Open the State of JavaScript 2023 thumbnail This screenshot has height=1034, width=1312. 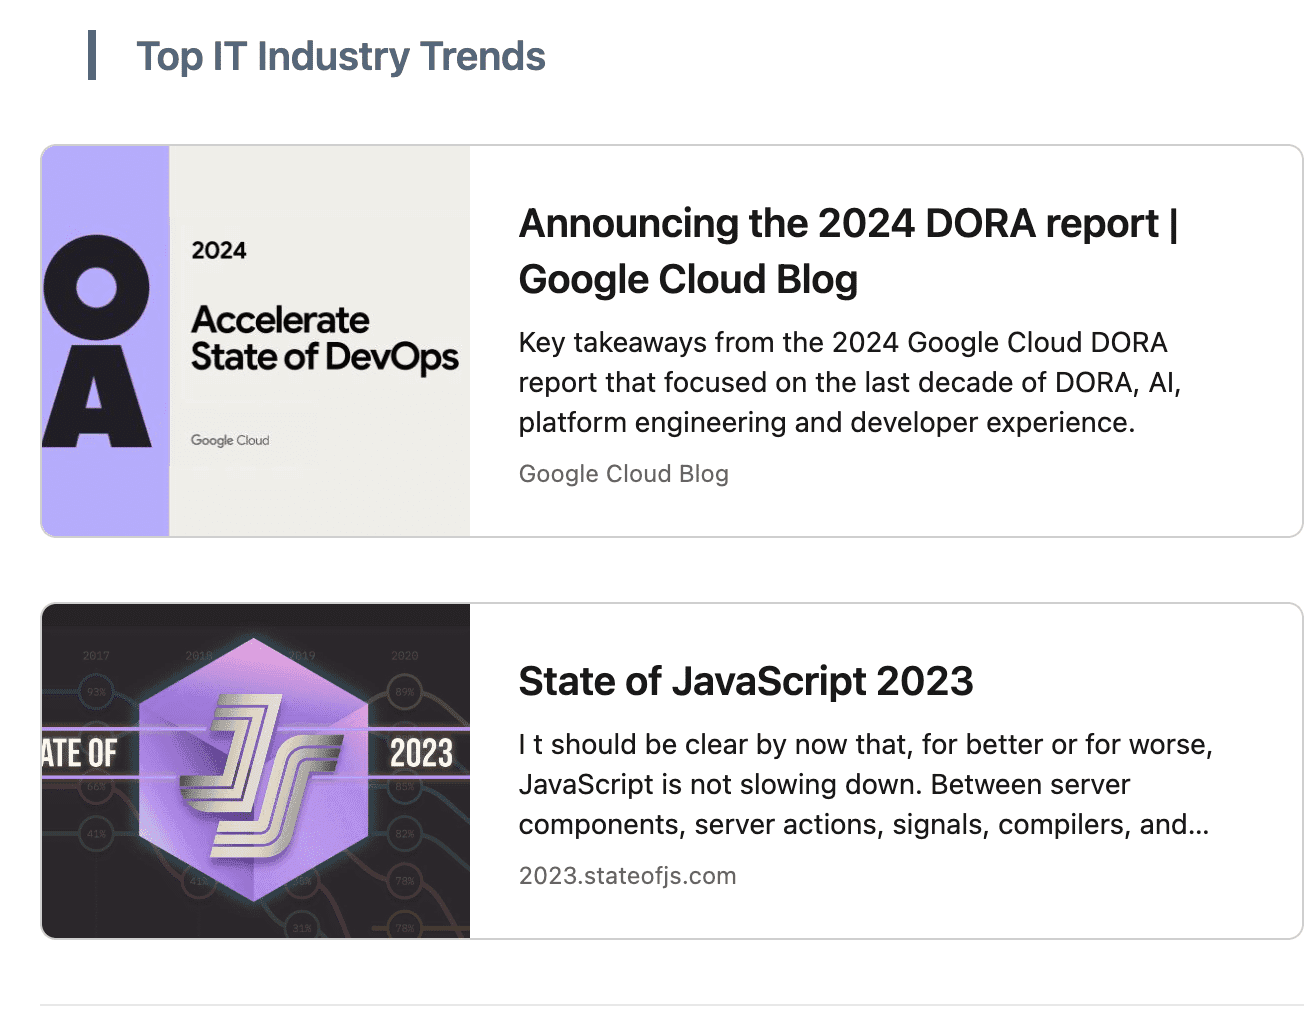[x=256, y=771]
